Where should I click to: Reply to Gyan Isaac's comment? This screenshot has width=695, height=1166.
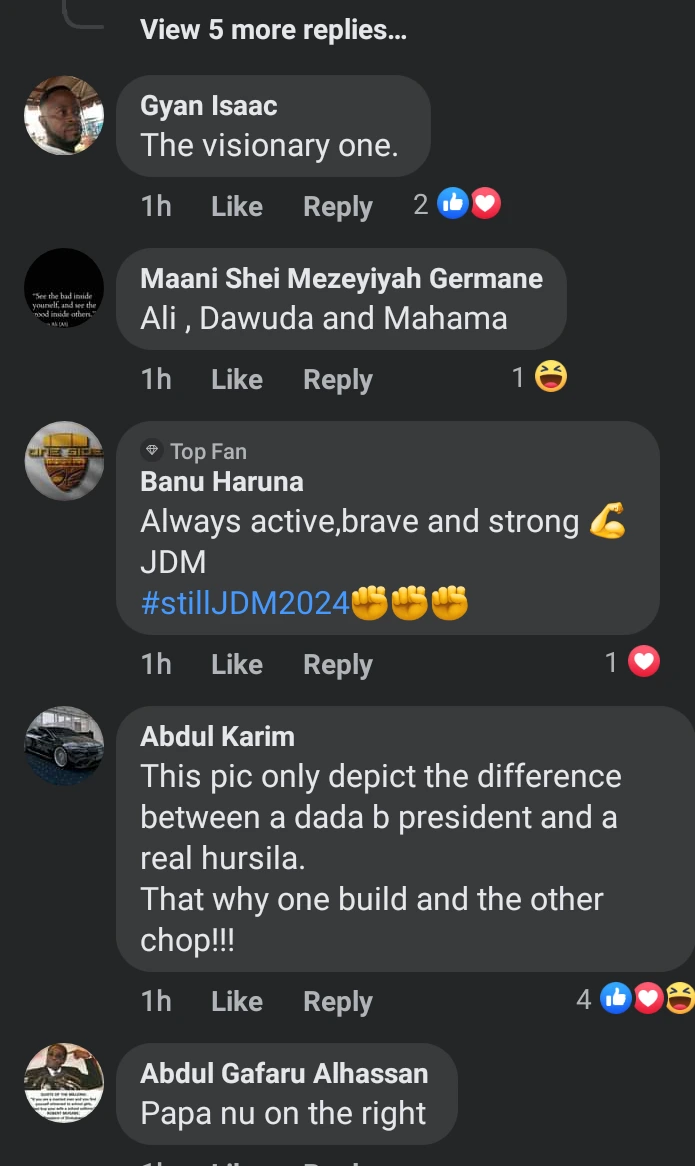(337, 206)
